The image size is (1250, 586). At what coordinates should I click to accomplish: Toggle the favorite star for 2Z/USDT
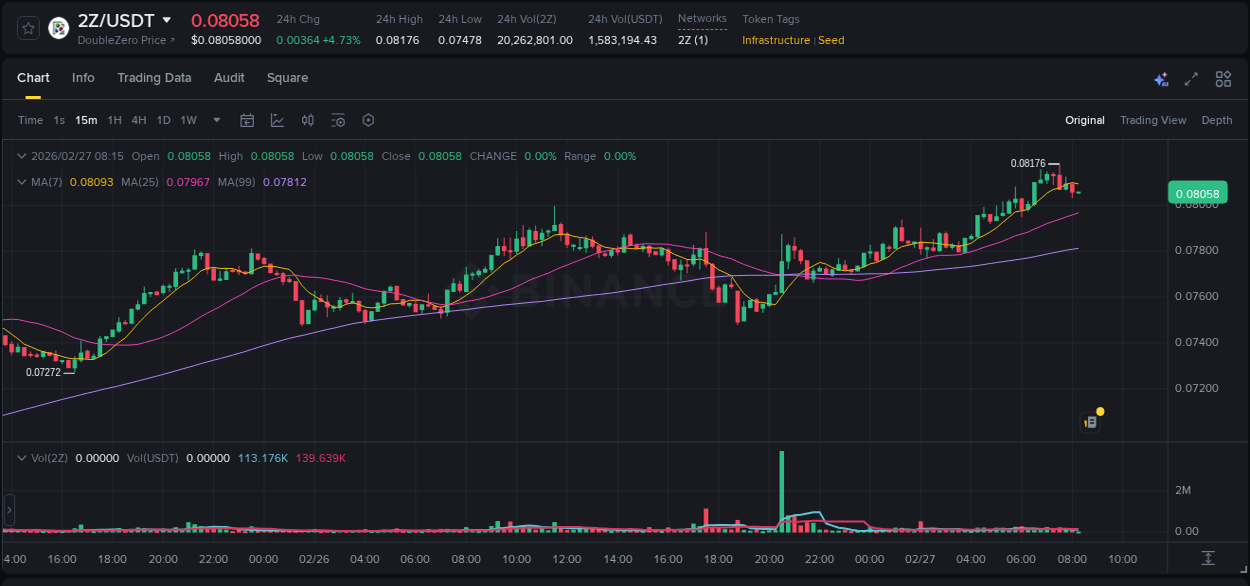(x=27, y=28)
